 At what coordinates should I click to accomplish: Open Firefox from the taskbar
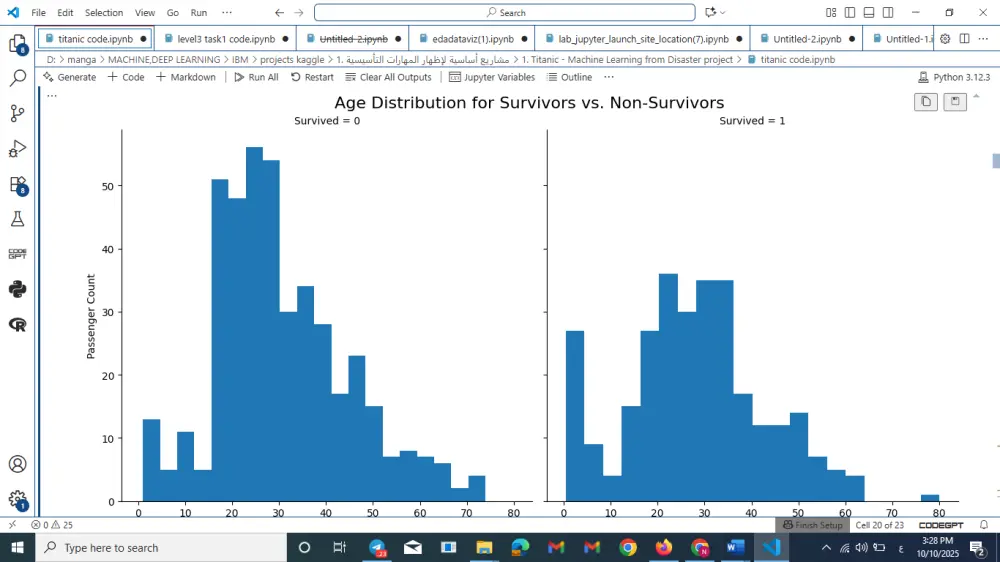point(663,547)
